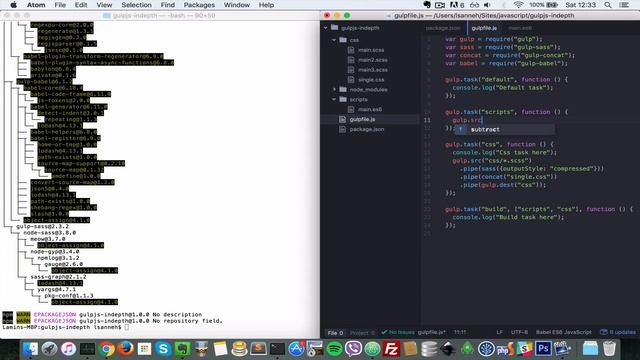The height and width of the screenshot is (360, 640).
Task: Launch Google Chrome from the Dock
Action: tap(107, 349)
